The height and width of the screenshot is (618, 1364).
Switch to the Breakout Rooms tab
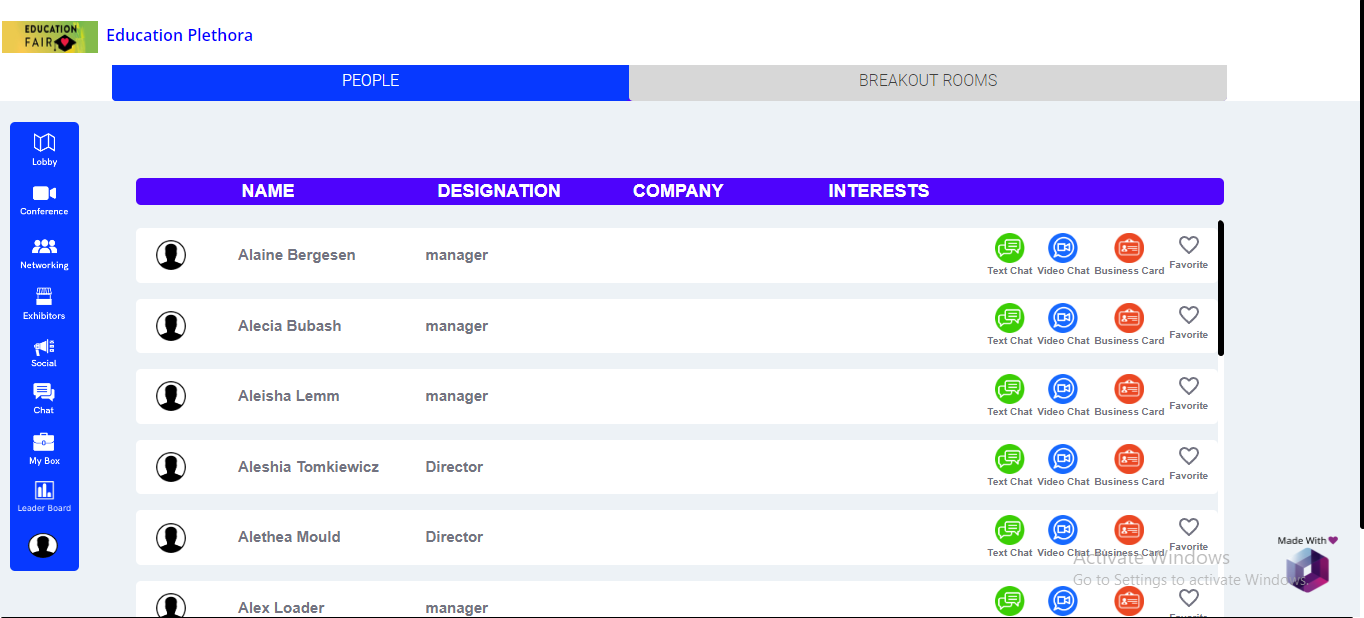[x=927, y=81]
